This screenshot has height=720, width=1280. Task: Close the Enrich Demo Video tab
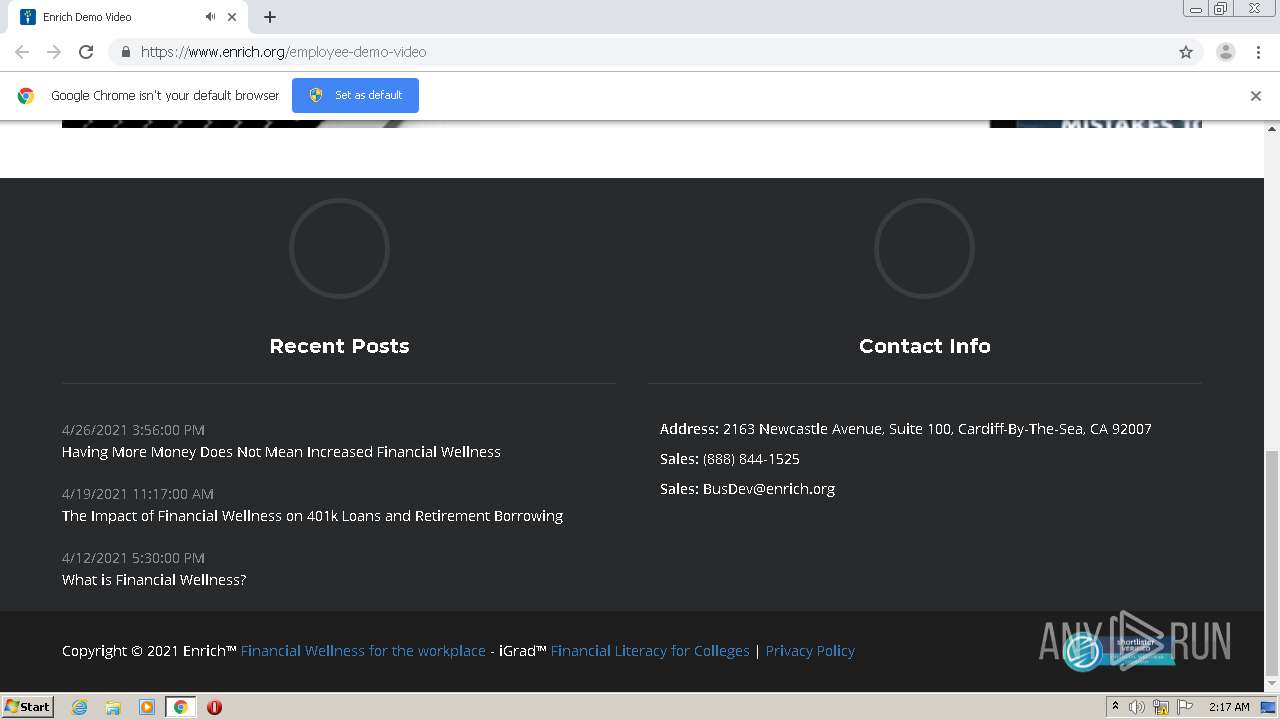(232, 17)
